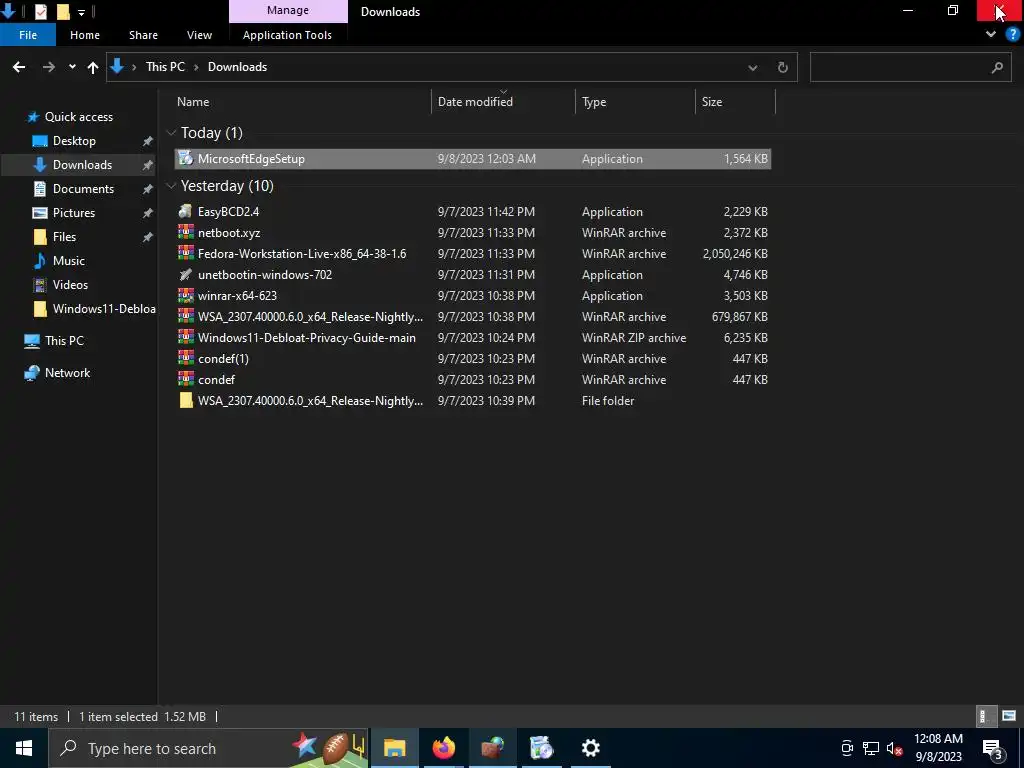This screenshot has width=1024, height=768.
Task: Click the WSA File folder icon
Action: click(x=185, y=400)
